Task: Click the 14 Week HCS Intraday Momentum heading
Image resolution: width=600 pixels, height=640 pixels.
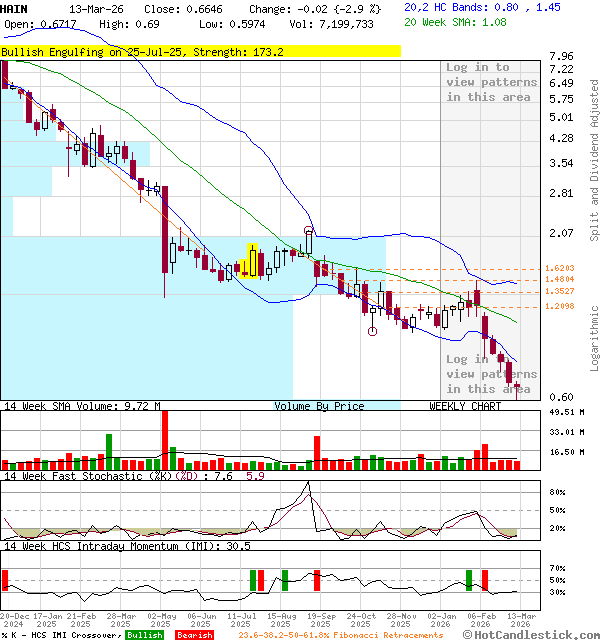Action: point(125,546)
